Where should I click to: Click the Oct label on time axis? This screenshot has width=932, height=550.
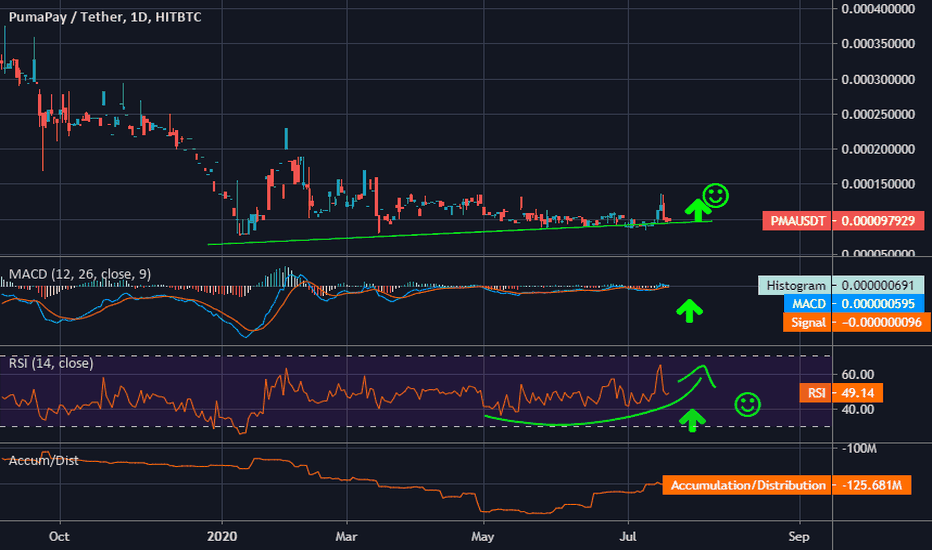pyautogui.click(x=59, y=536)
